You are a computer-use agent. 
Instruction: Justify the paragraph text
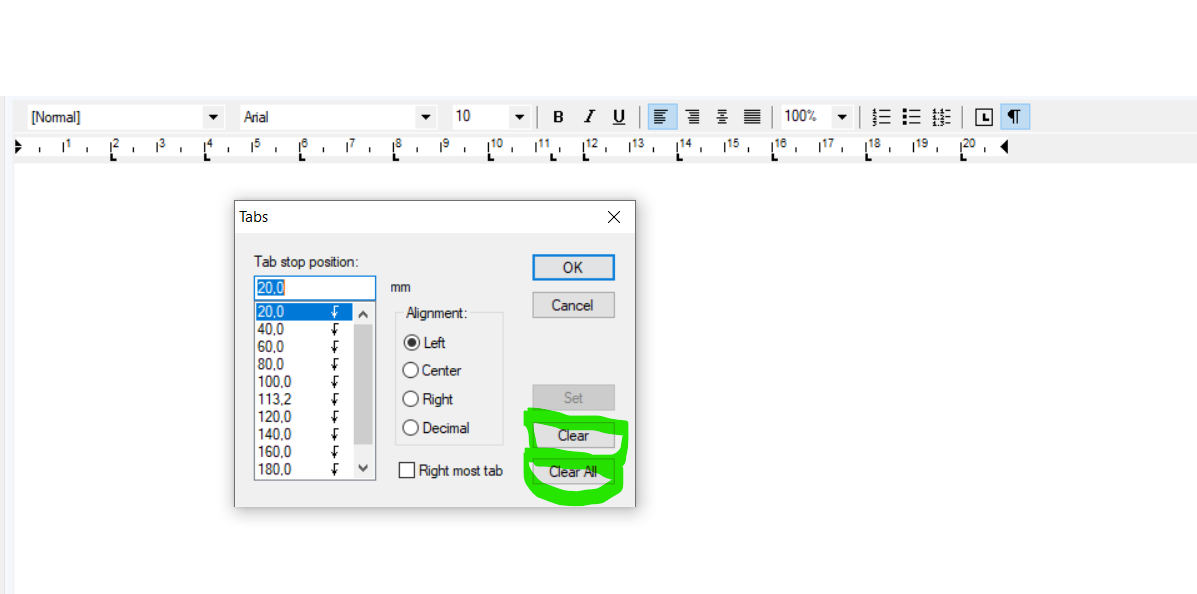pos(752,117)
